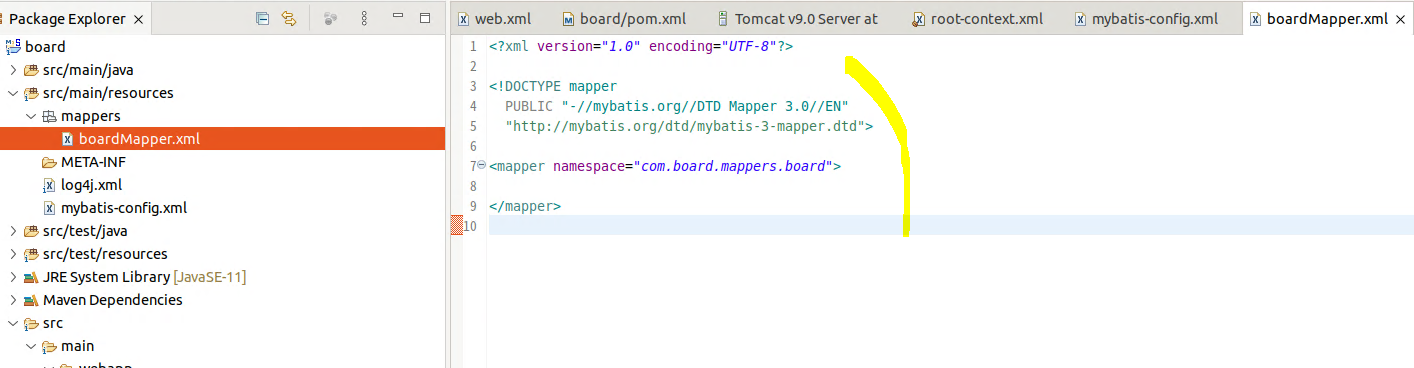The height and width of the screenshot is (368, 1414).
Task: Click the Maven Dependencies library icon
Action: click(x=31, y=300)
